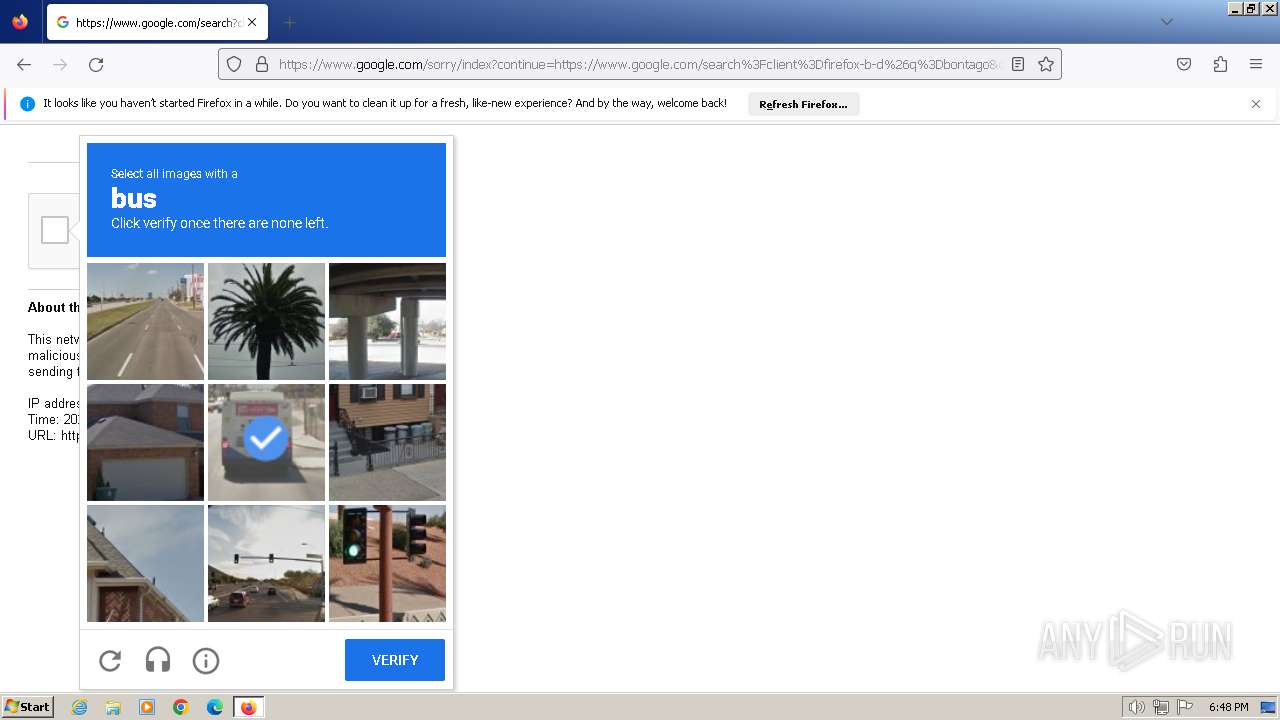Open network status tray icon
Screen dimensions: 1280x720
1161,707
